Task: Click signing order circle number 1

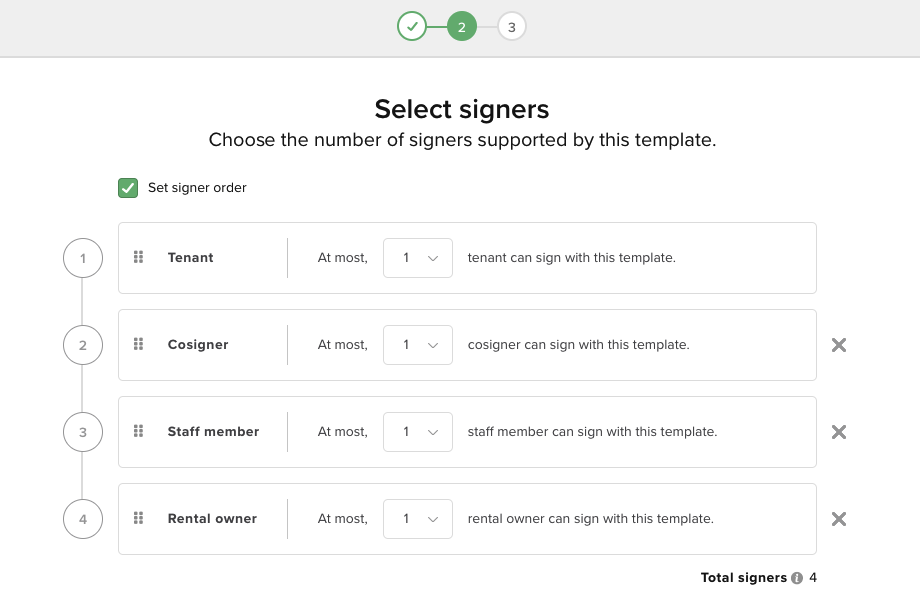Action: pos(83,259)
